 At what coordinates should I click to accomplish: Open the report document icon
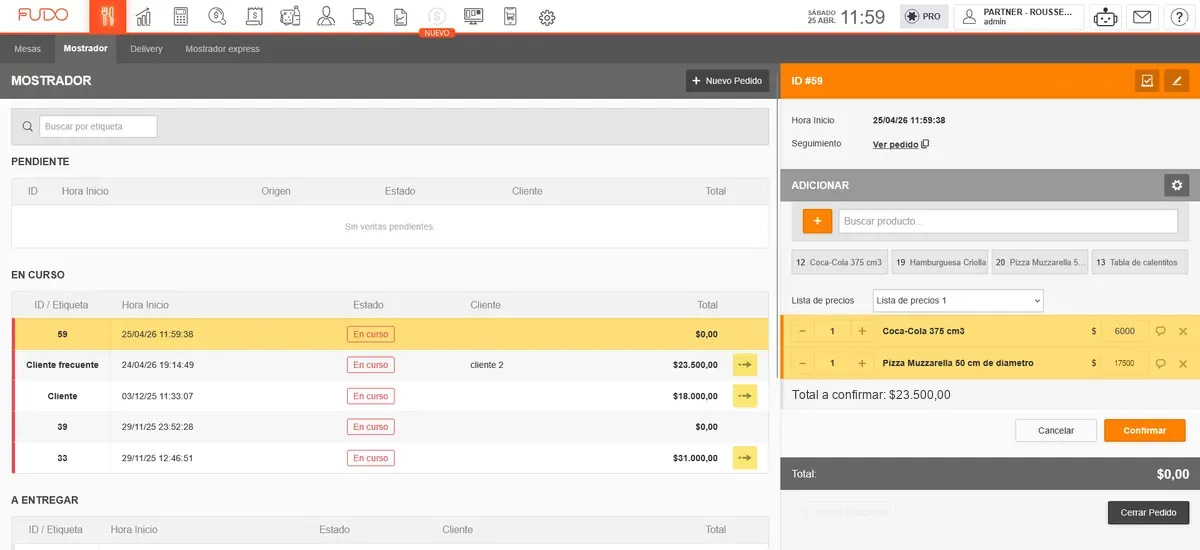(400, 17)
